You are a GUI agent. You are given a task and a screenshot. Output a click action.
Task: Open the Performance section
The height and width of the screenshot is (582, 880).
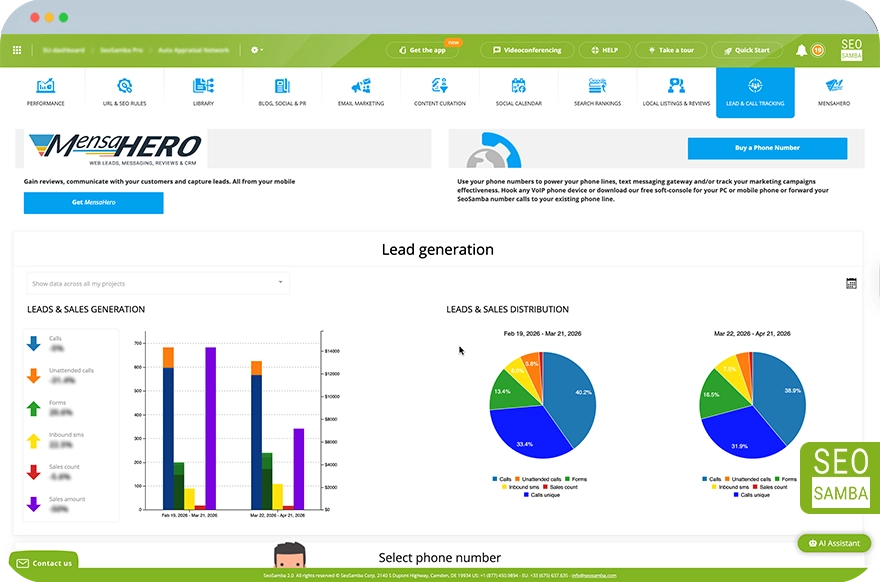tap(45, 93)
